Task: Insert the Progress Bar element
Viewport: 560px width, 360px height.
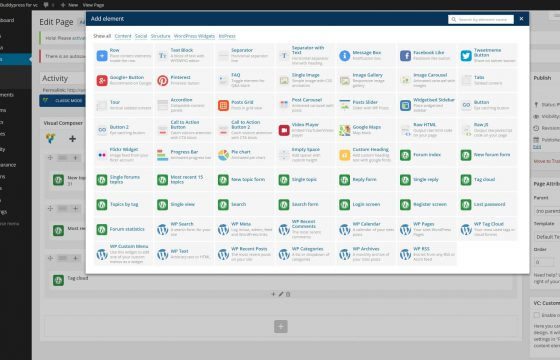Action: (184, 155)
